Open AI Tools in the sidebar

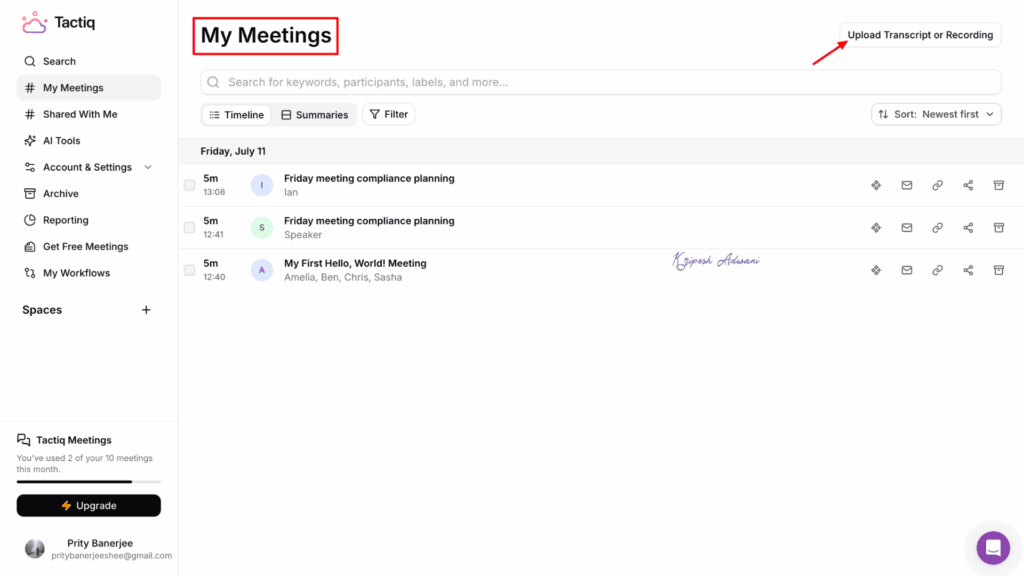61,141
